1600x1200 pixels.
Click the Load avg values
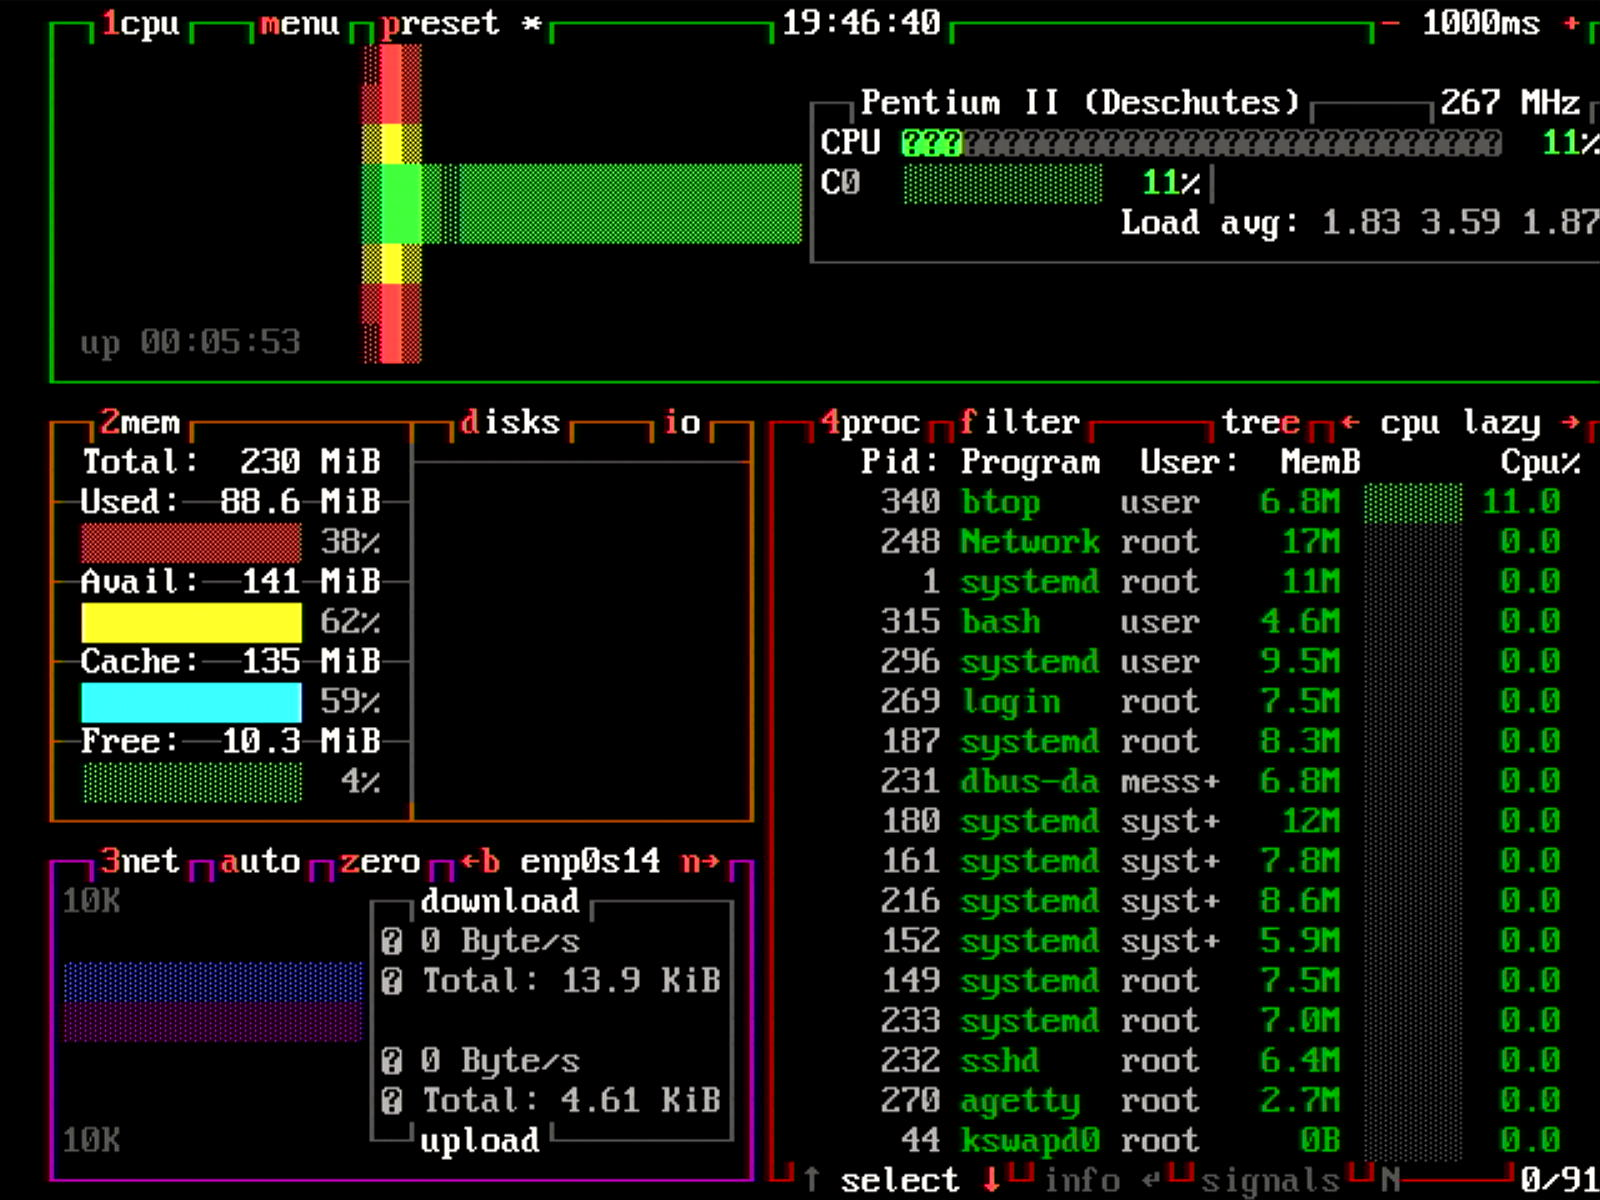[x=1460, y=222]
